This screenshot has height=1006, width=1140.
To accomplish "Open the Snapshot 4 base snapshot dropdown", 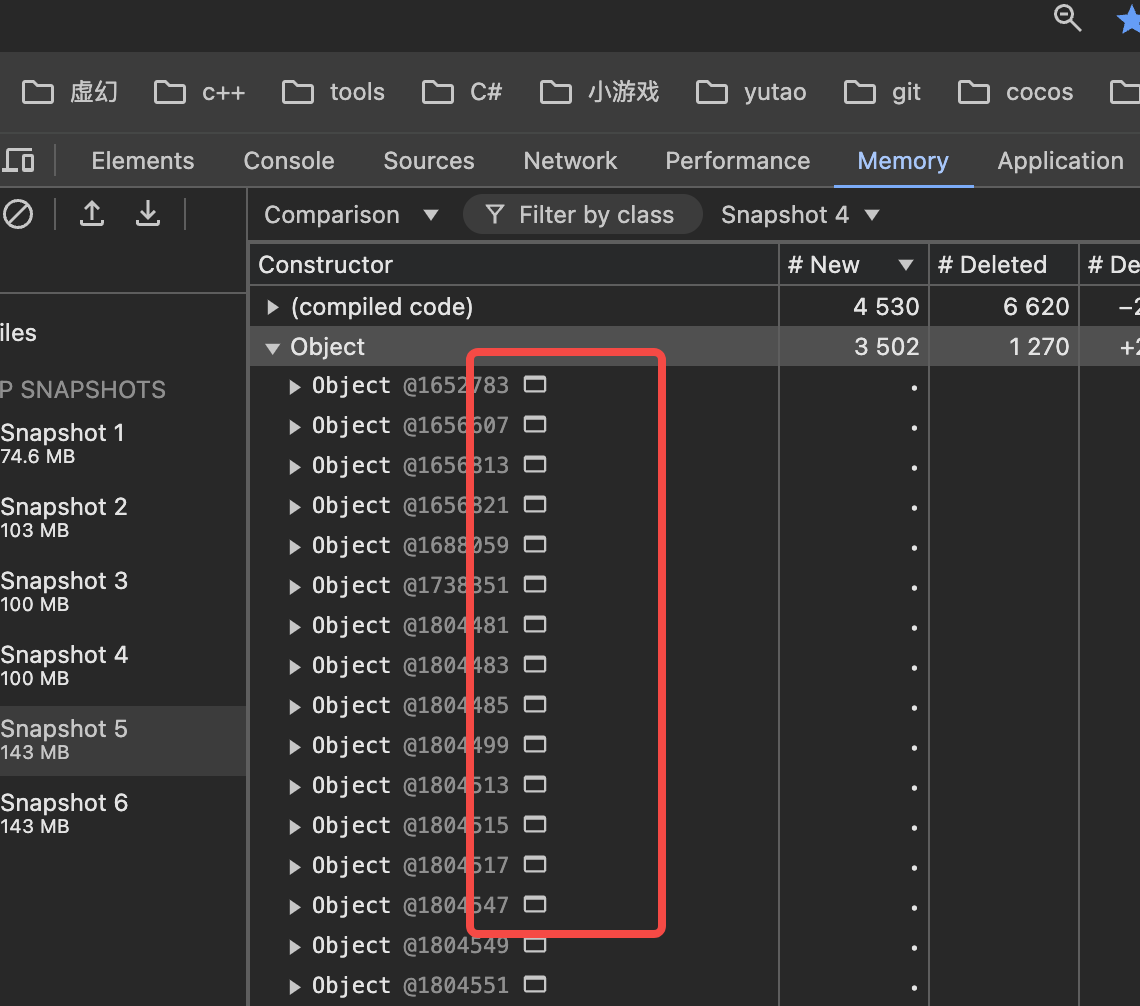I will point(800,214).
